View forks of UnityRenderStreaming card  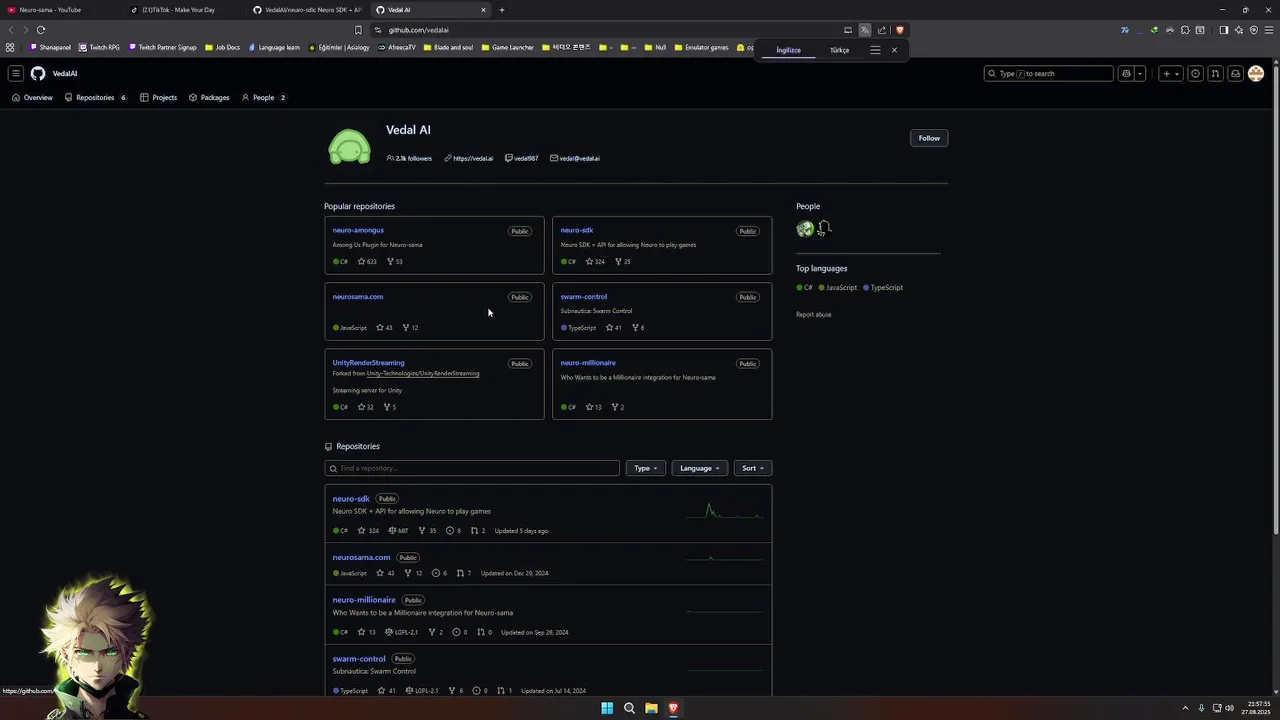[391, 407]
